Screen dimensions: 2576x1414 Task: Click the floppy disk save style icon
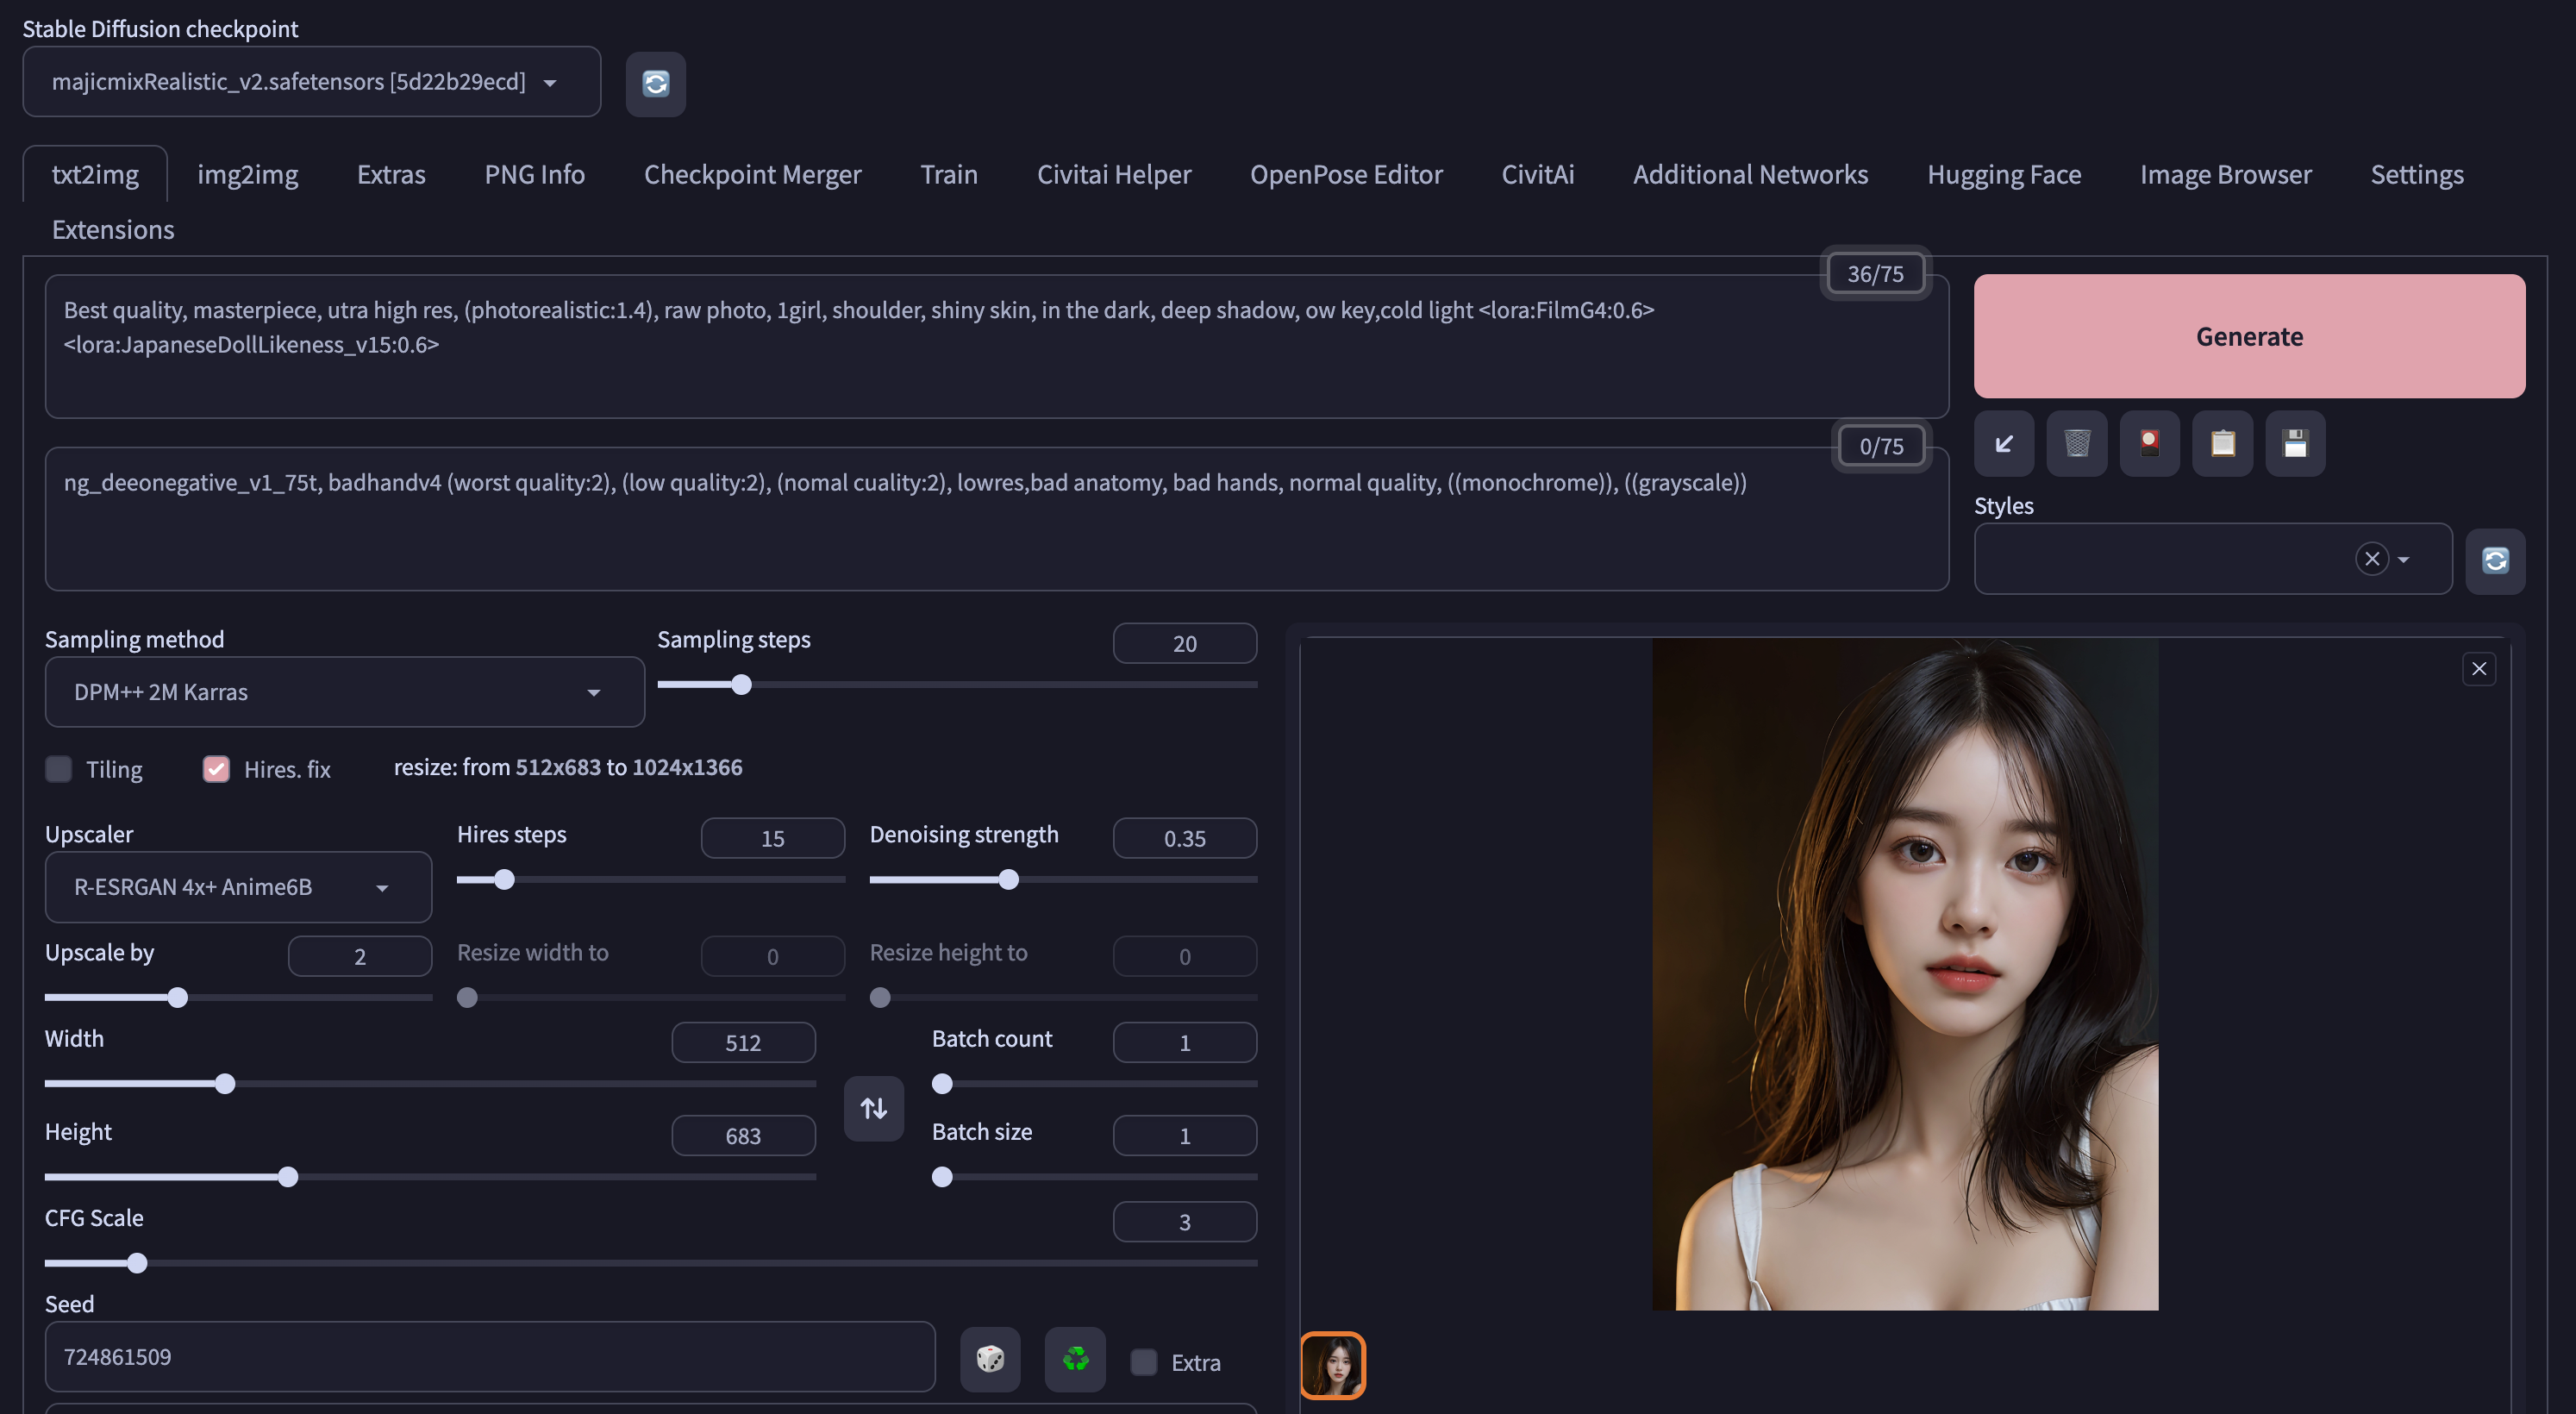tap(2294, 443)
